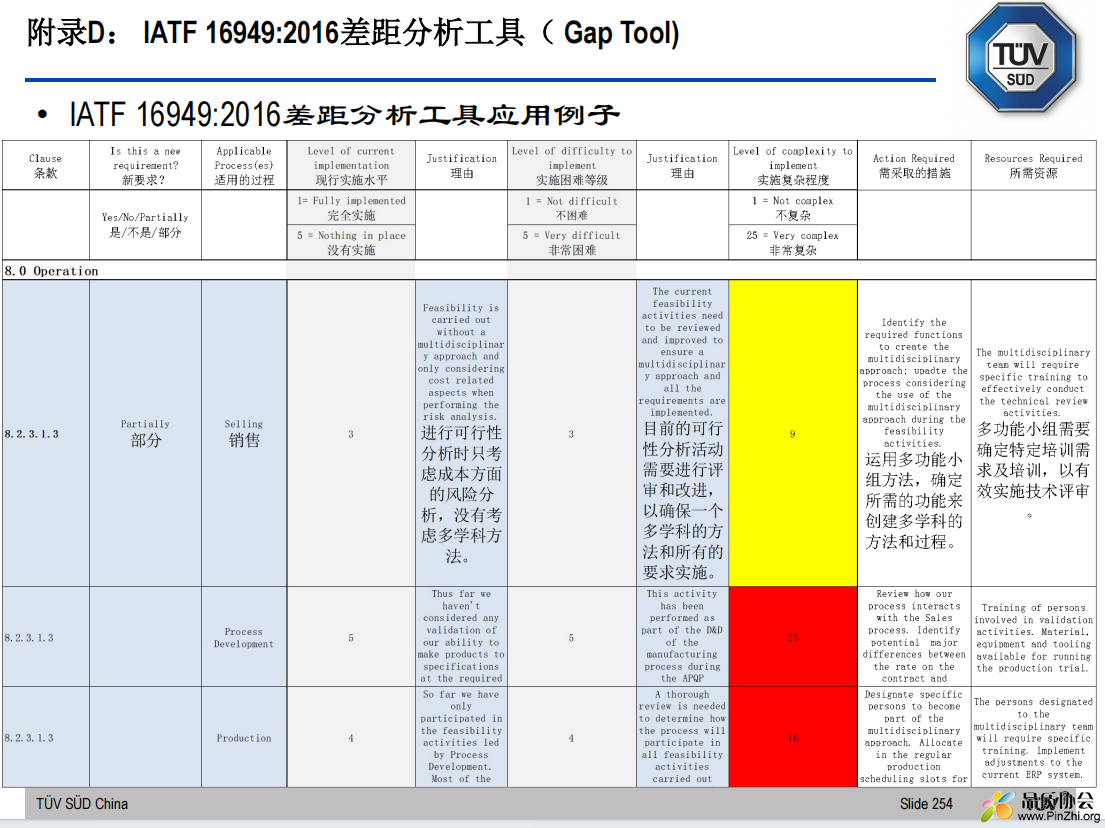Click the 'Identify the required functions' action cell

tap(914, 433)
